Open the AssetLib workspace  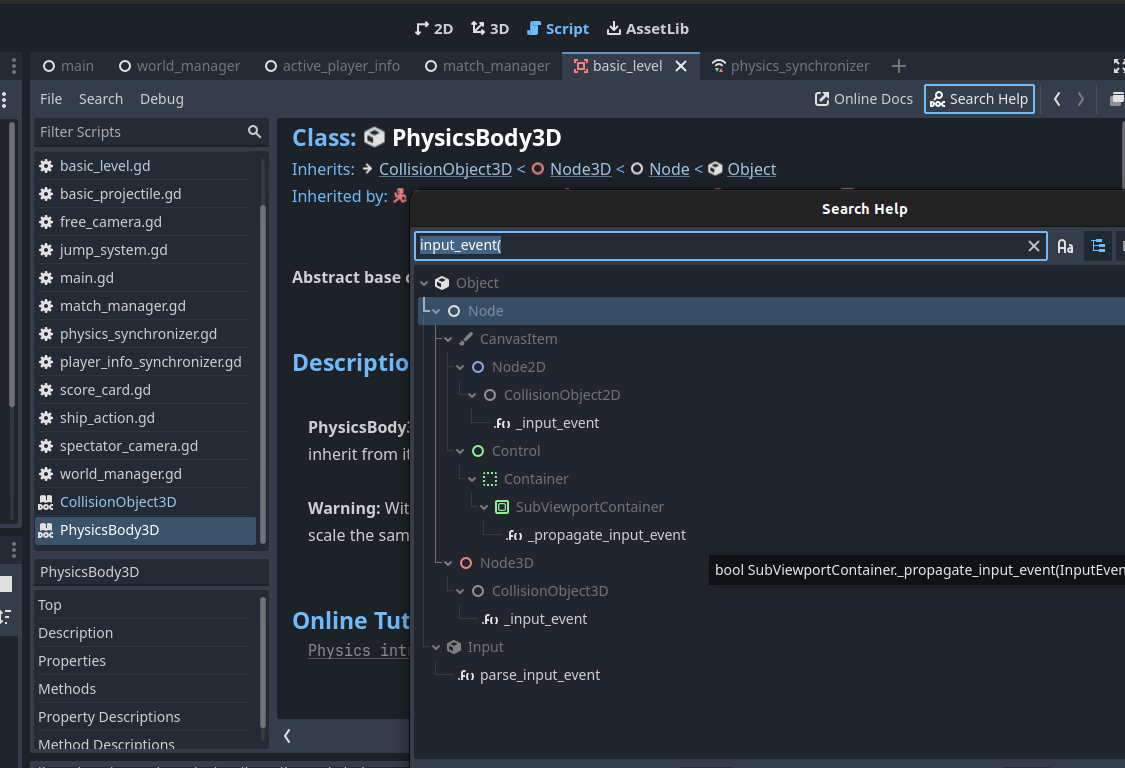click(x=648, y=29)
